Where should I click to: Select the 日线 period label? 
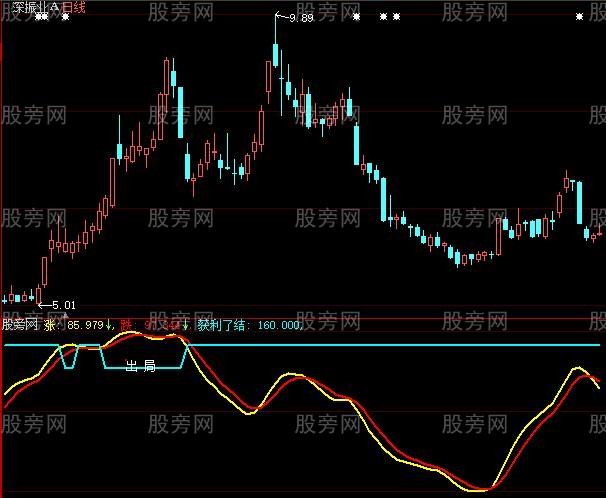(73, 7)
